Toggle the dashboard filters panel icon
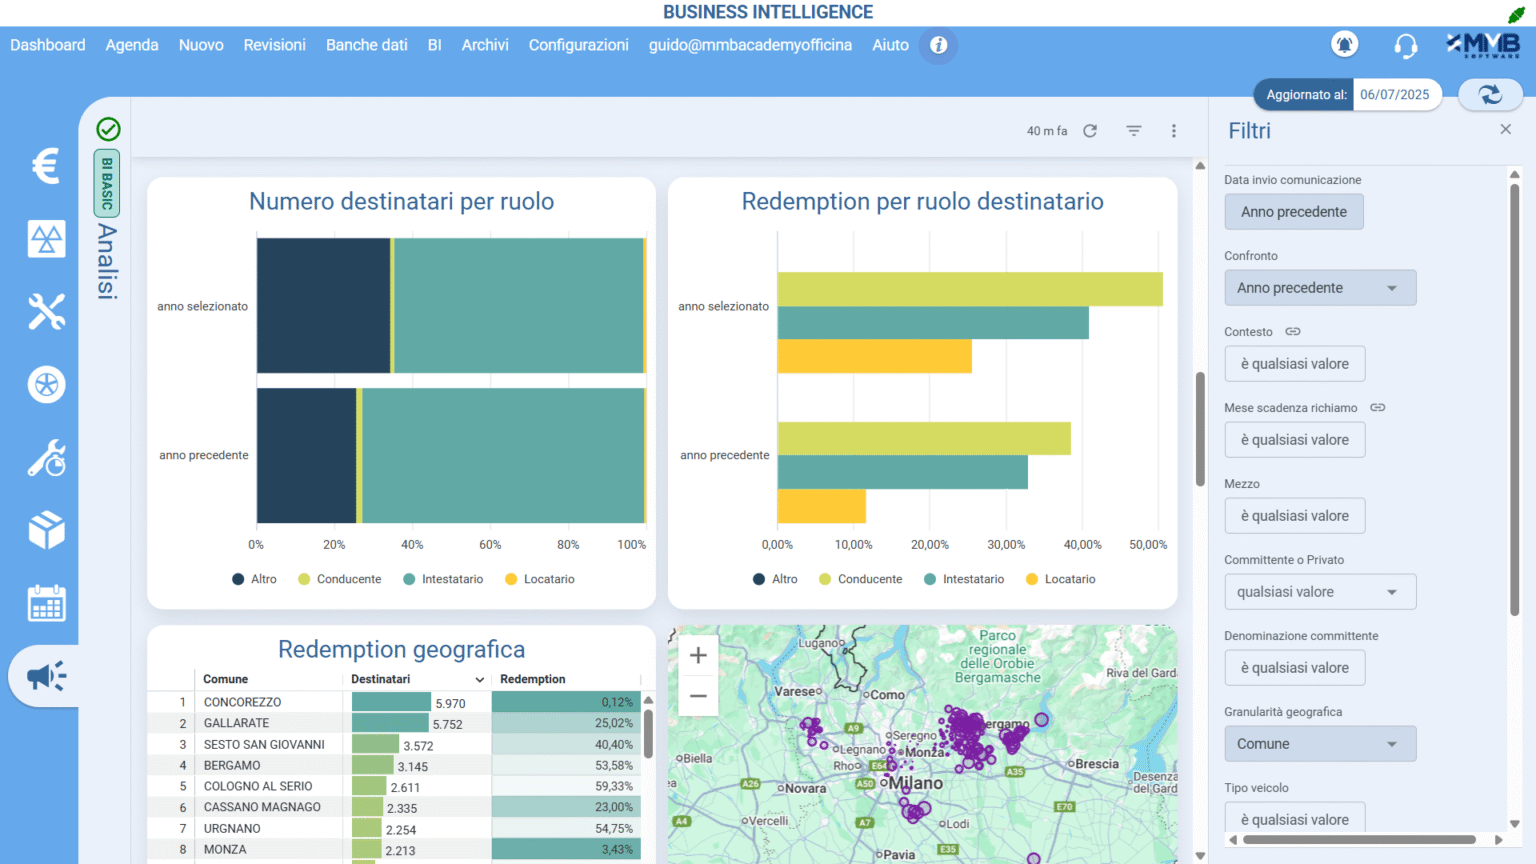Image resolution: width=1536 pixels, height=864 pixels. [1133, 131]
